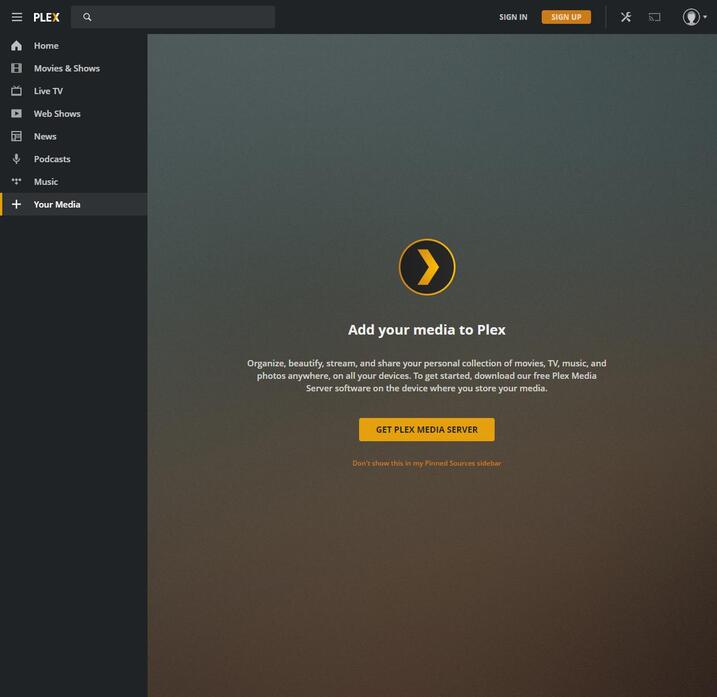
Task: Focus the search input field
Action: 173,17
